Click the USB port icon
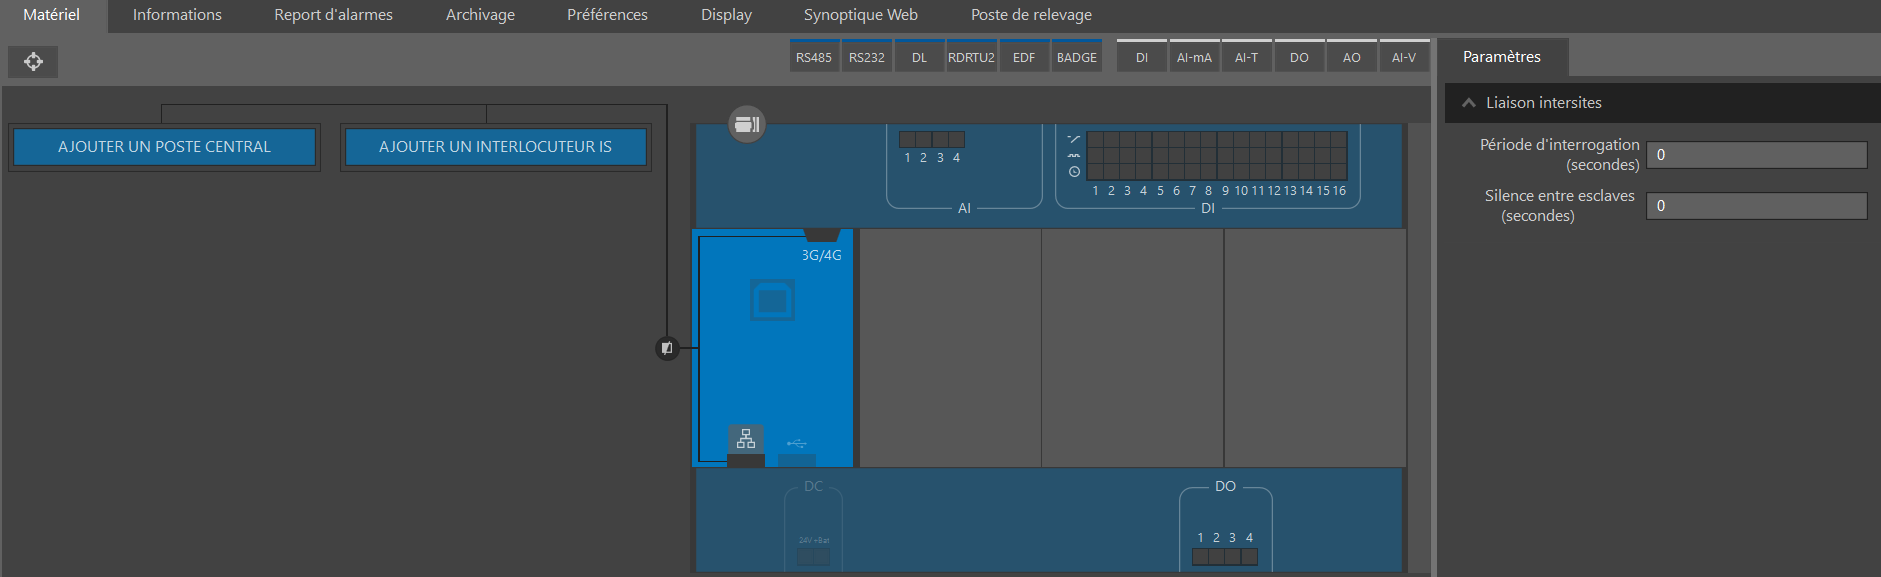Image resolution: width=1881 pixels, height=577 pixels. 796,443
